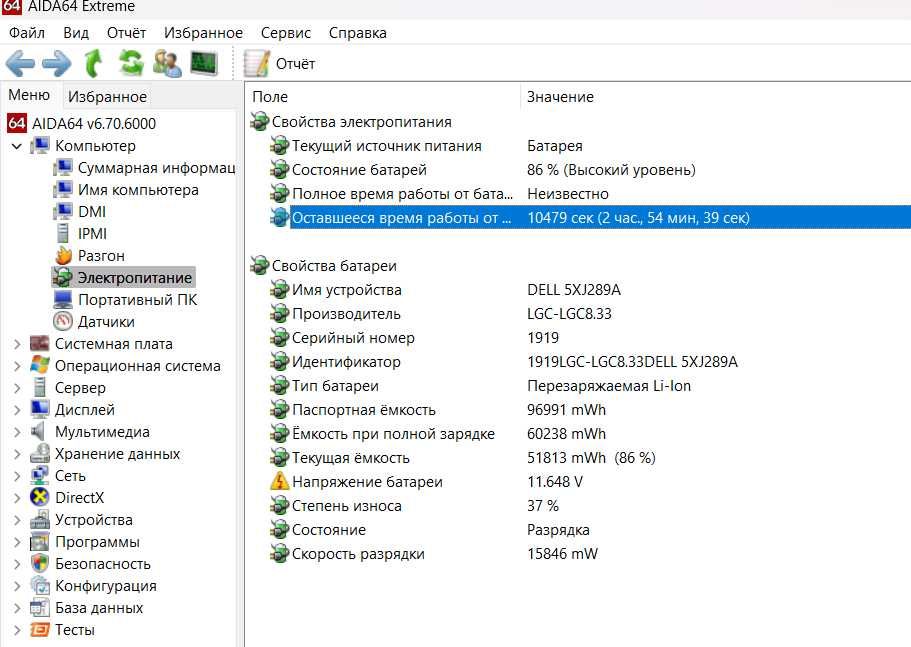Click the green monitor graph toolbar icon
Viewport: 911px width, 647px height.
click(204, 63)
